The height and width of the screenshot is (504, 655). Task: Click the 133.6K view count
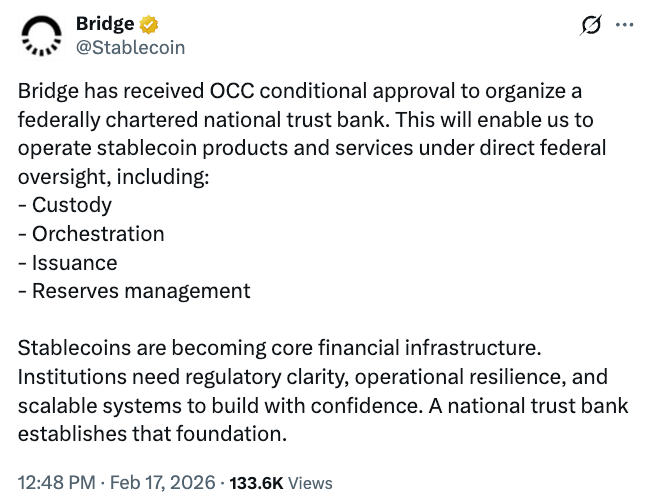256,482
